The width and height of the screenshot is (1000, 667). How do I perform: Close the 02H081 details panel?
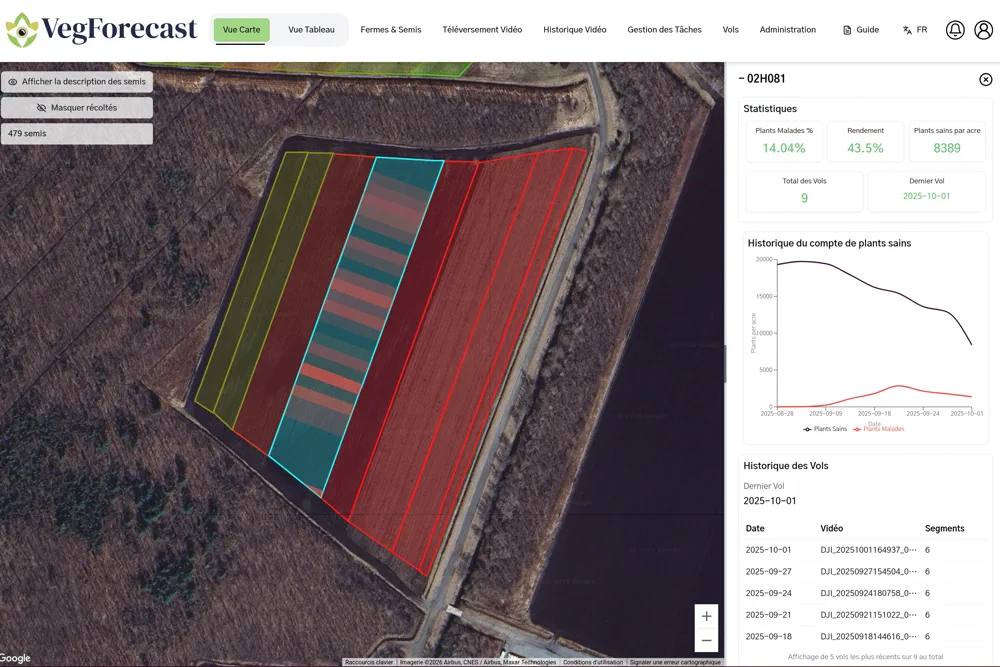pos(985,79)
